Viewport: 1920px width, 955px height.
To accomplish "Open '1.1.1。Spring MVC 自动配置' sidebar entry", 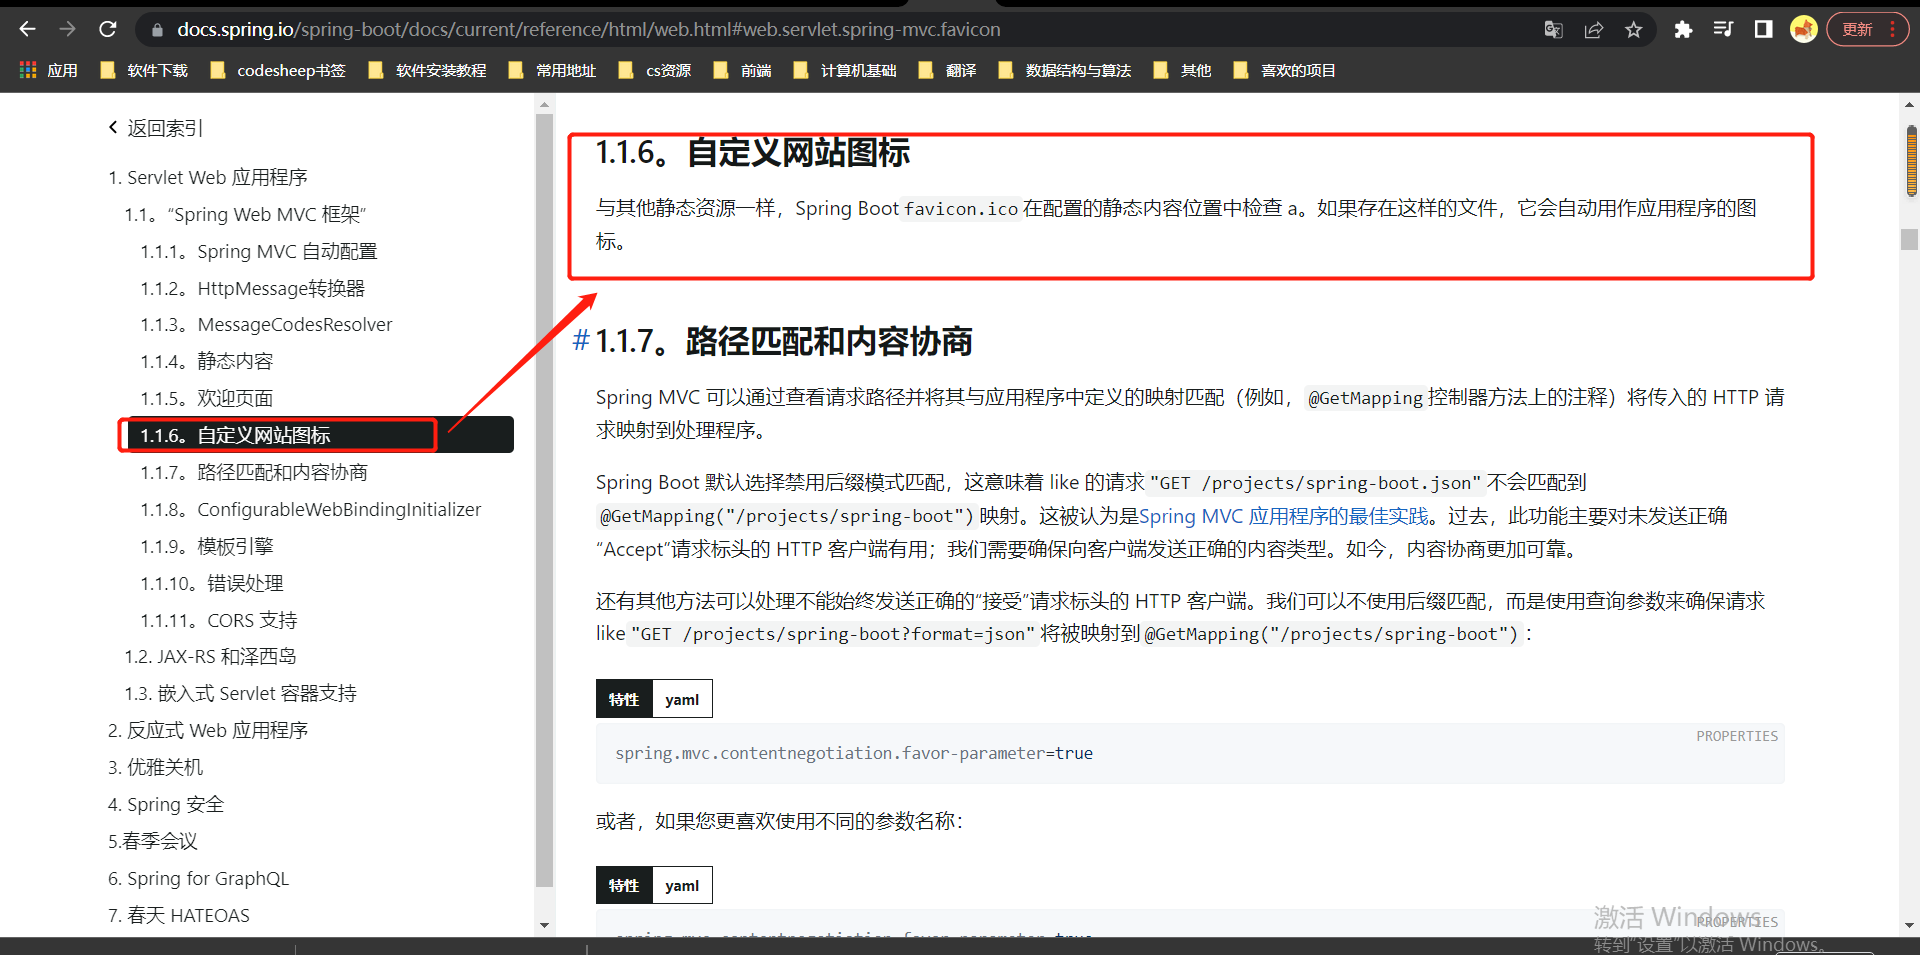I will tap(259, 251).
